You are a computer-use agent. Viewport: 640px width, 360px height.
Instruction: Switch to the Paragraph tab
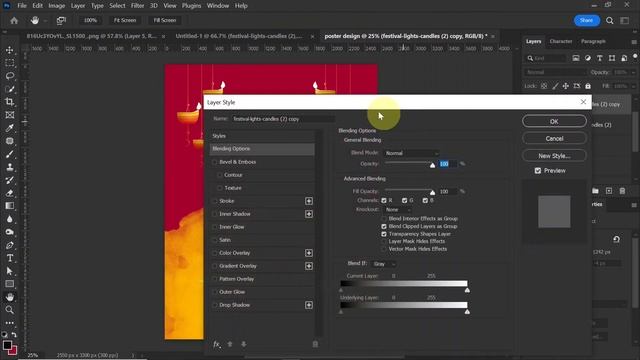(593, 41)
